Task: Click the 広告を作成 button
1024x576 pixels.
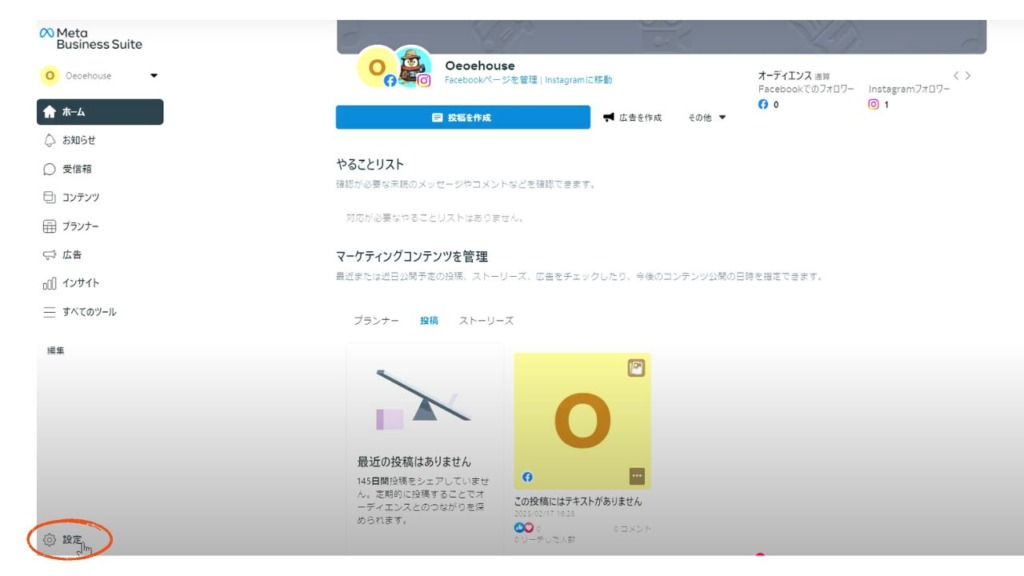Action: click(632, 118)
